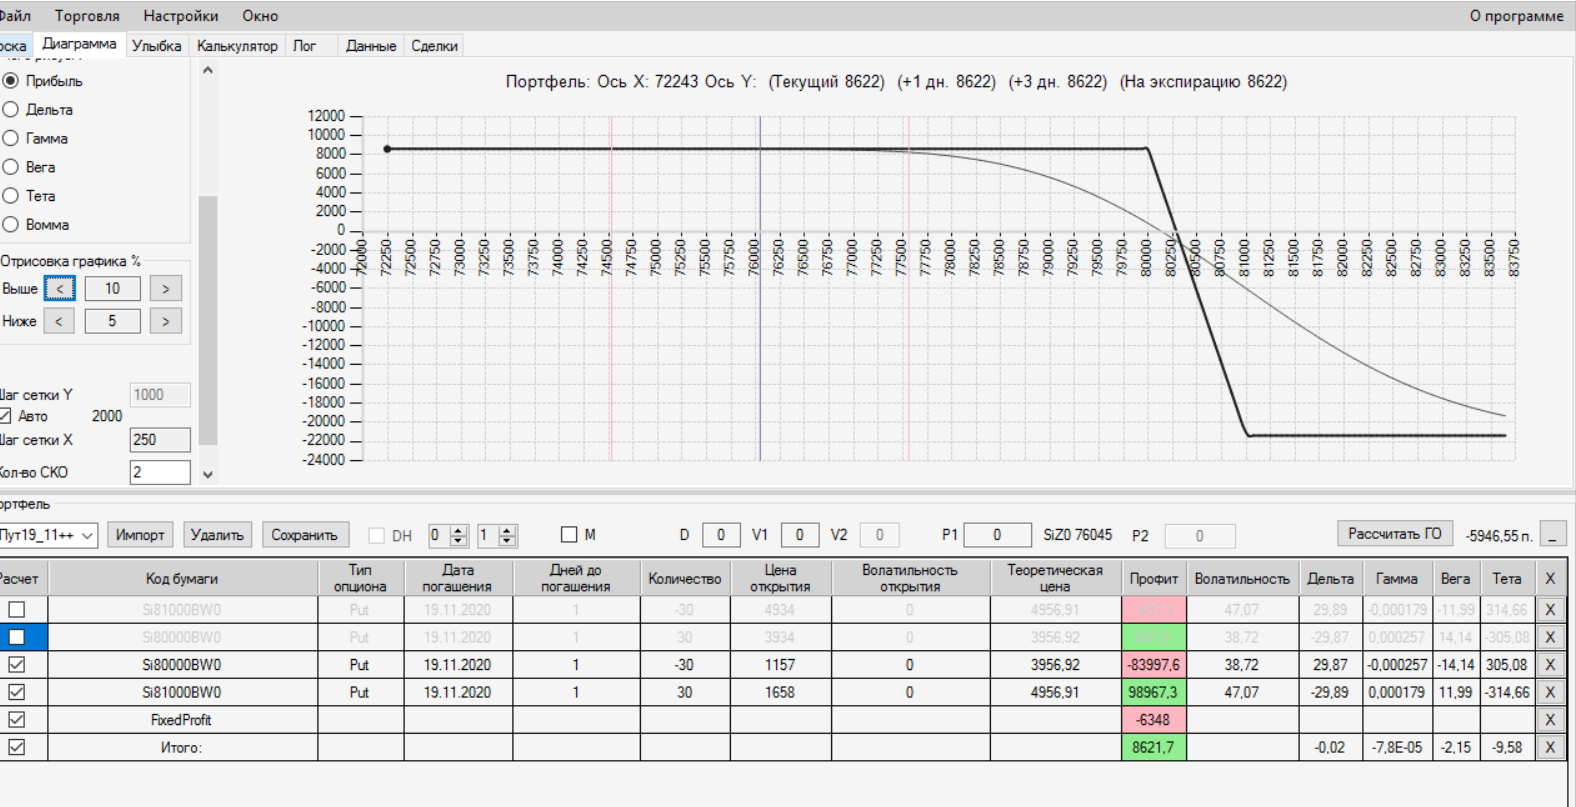Click X on the greyed Si81000BW0 row priced 4934
The height and width of the screenshot is (807, 1576).
pos(1550,610)
